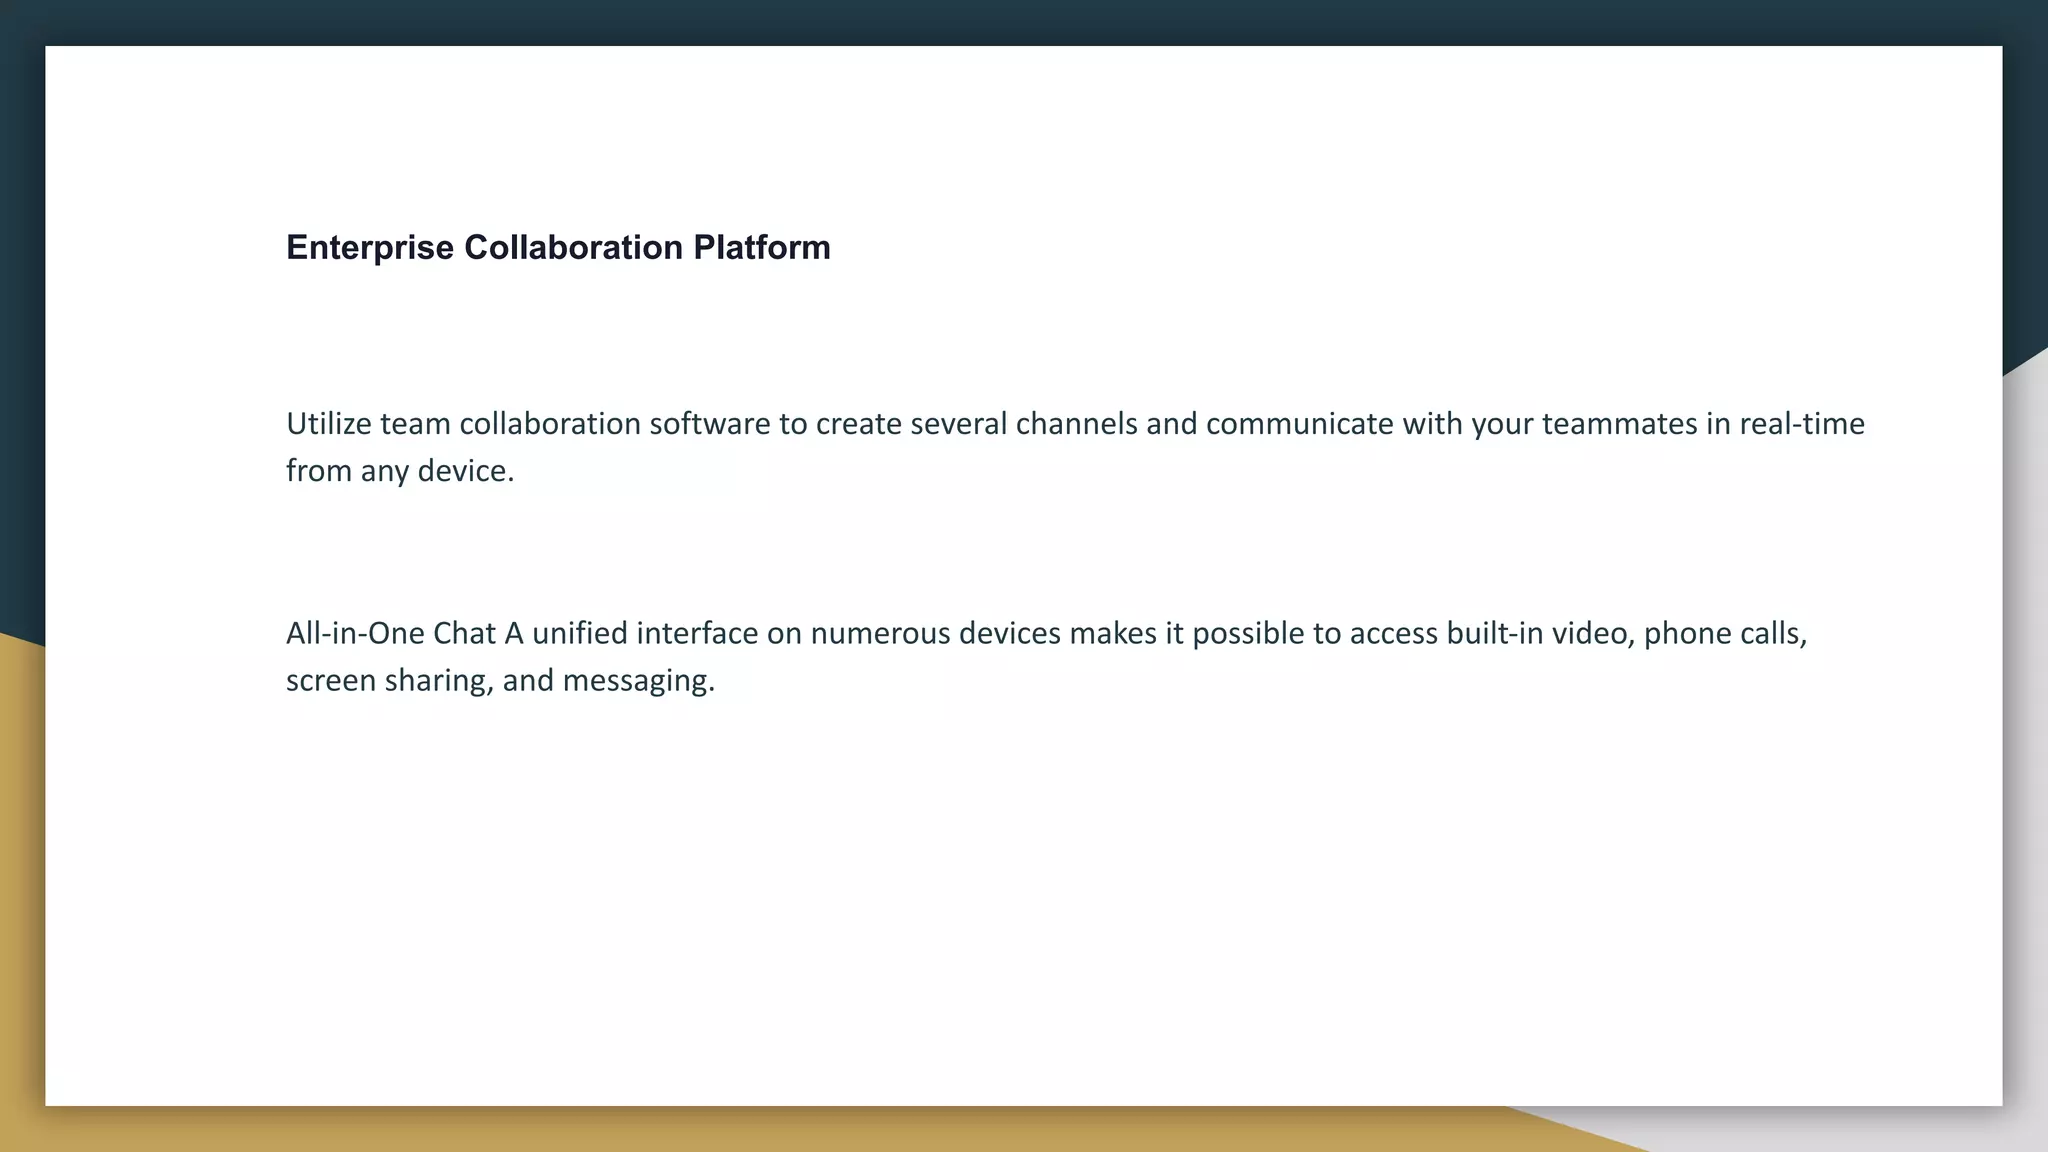Image resolution: width=2048 pixels, height=1152 pixels.
Task: Click the phrase 'numerous devices' in the second paragraph
Action: click(x=935, y=633)
